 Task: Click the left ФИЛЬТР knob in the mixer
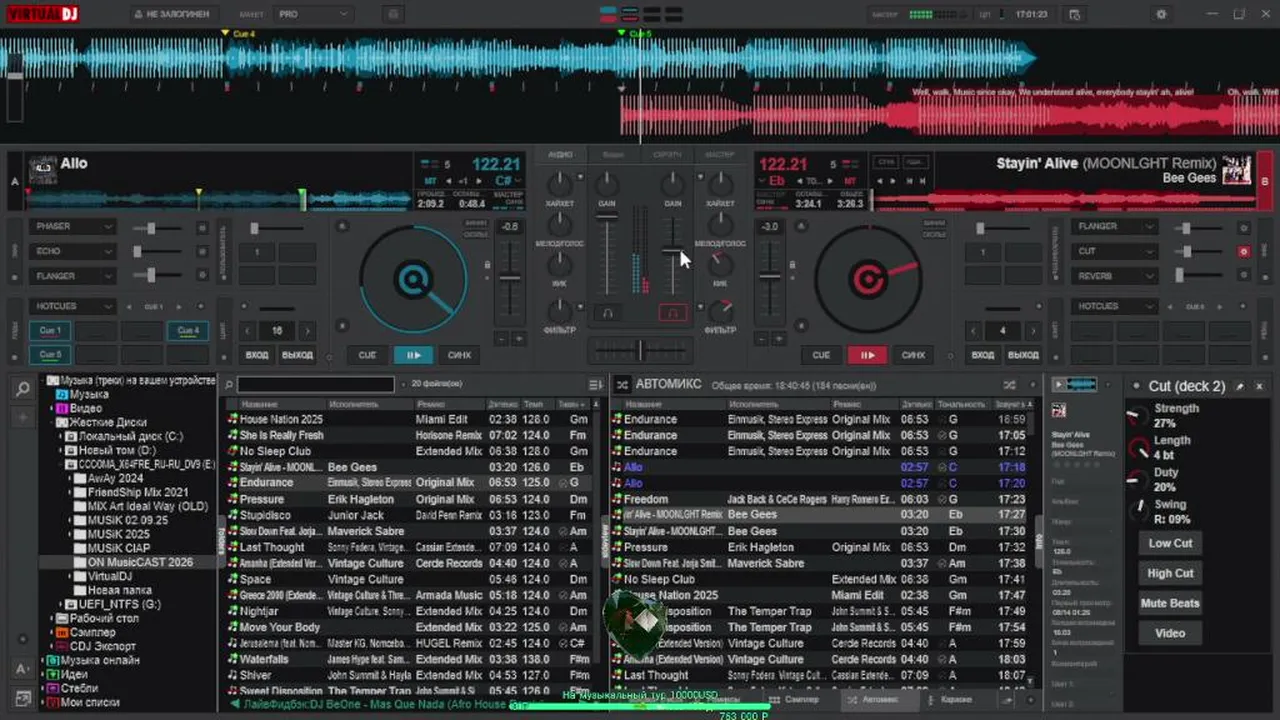(560, 310)
